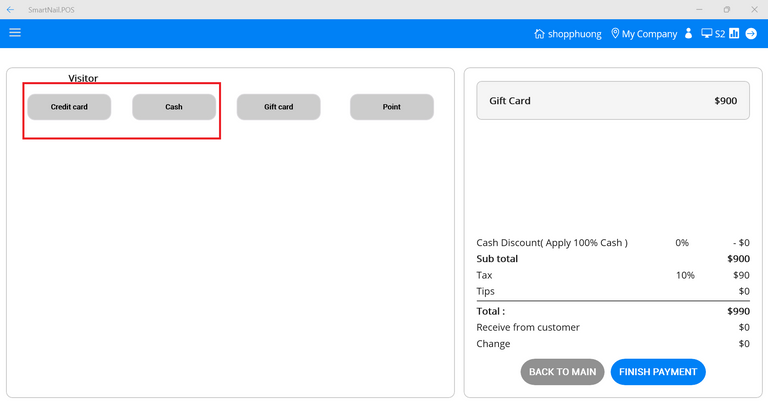The height and width of the screenshot is (402, 768).
Task: Click the location pin icon
Action: tap(615, 34)
